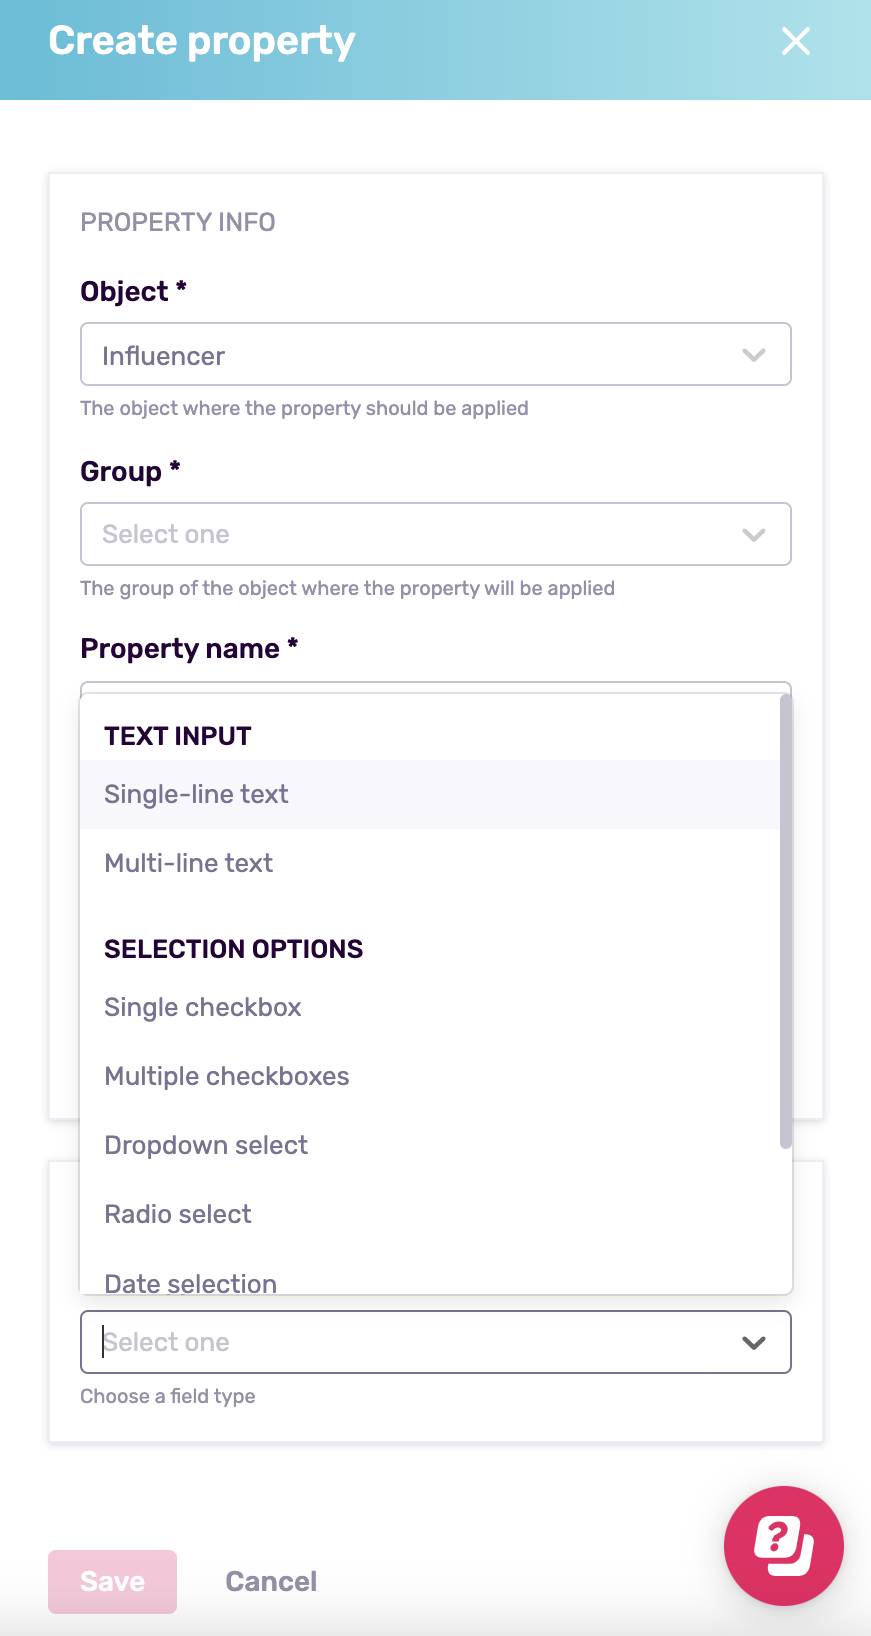Click the SELECTION OPTIONS section header
Screen dimensions: 871x1636
(233, 948)
